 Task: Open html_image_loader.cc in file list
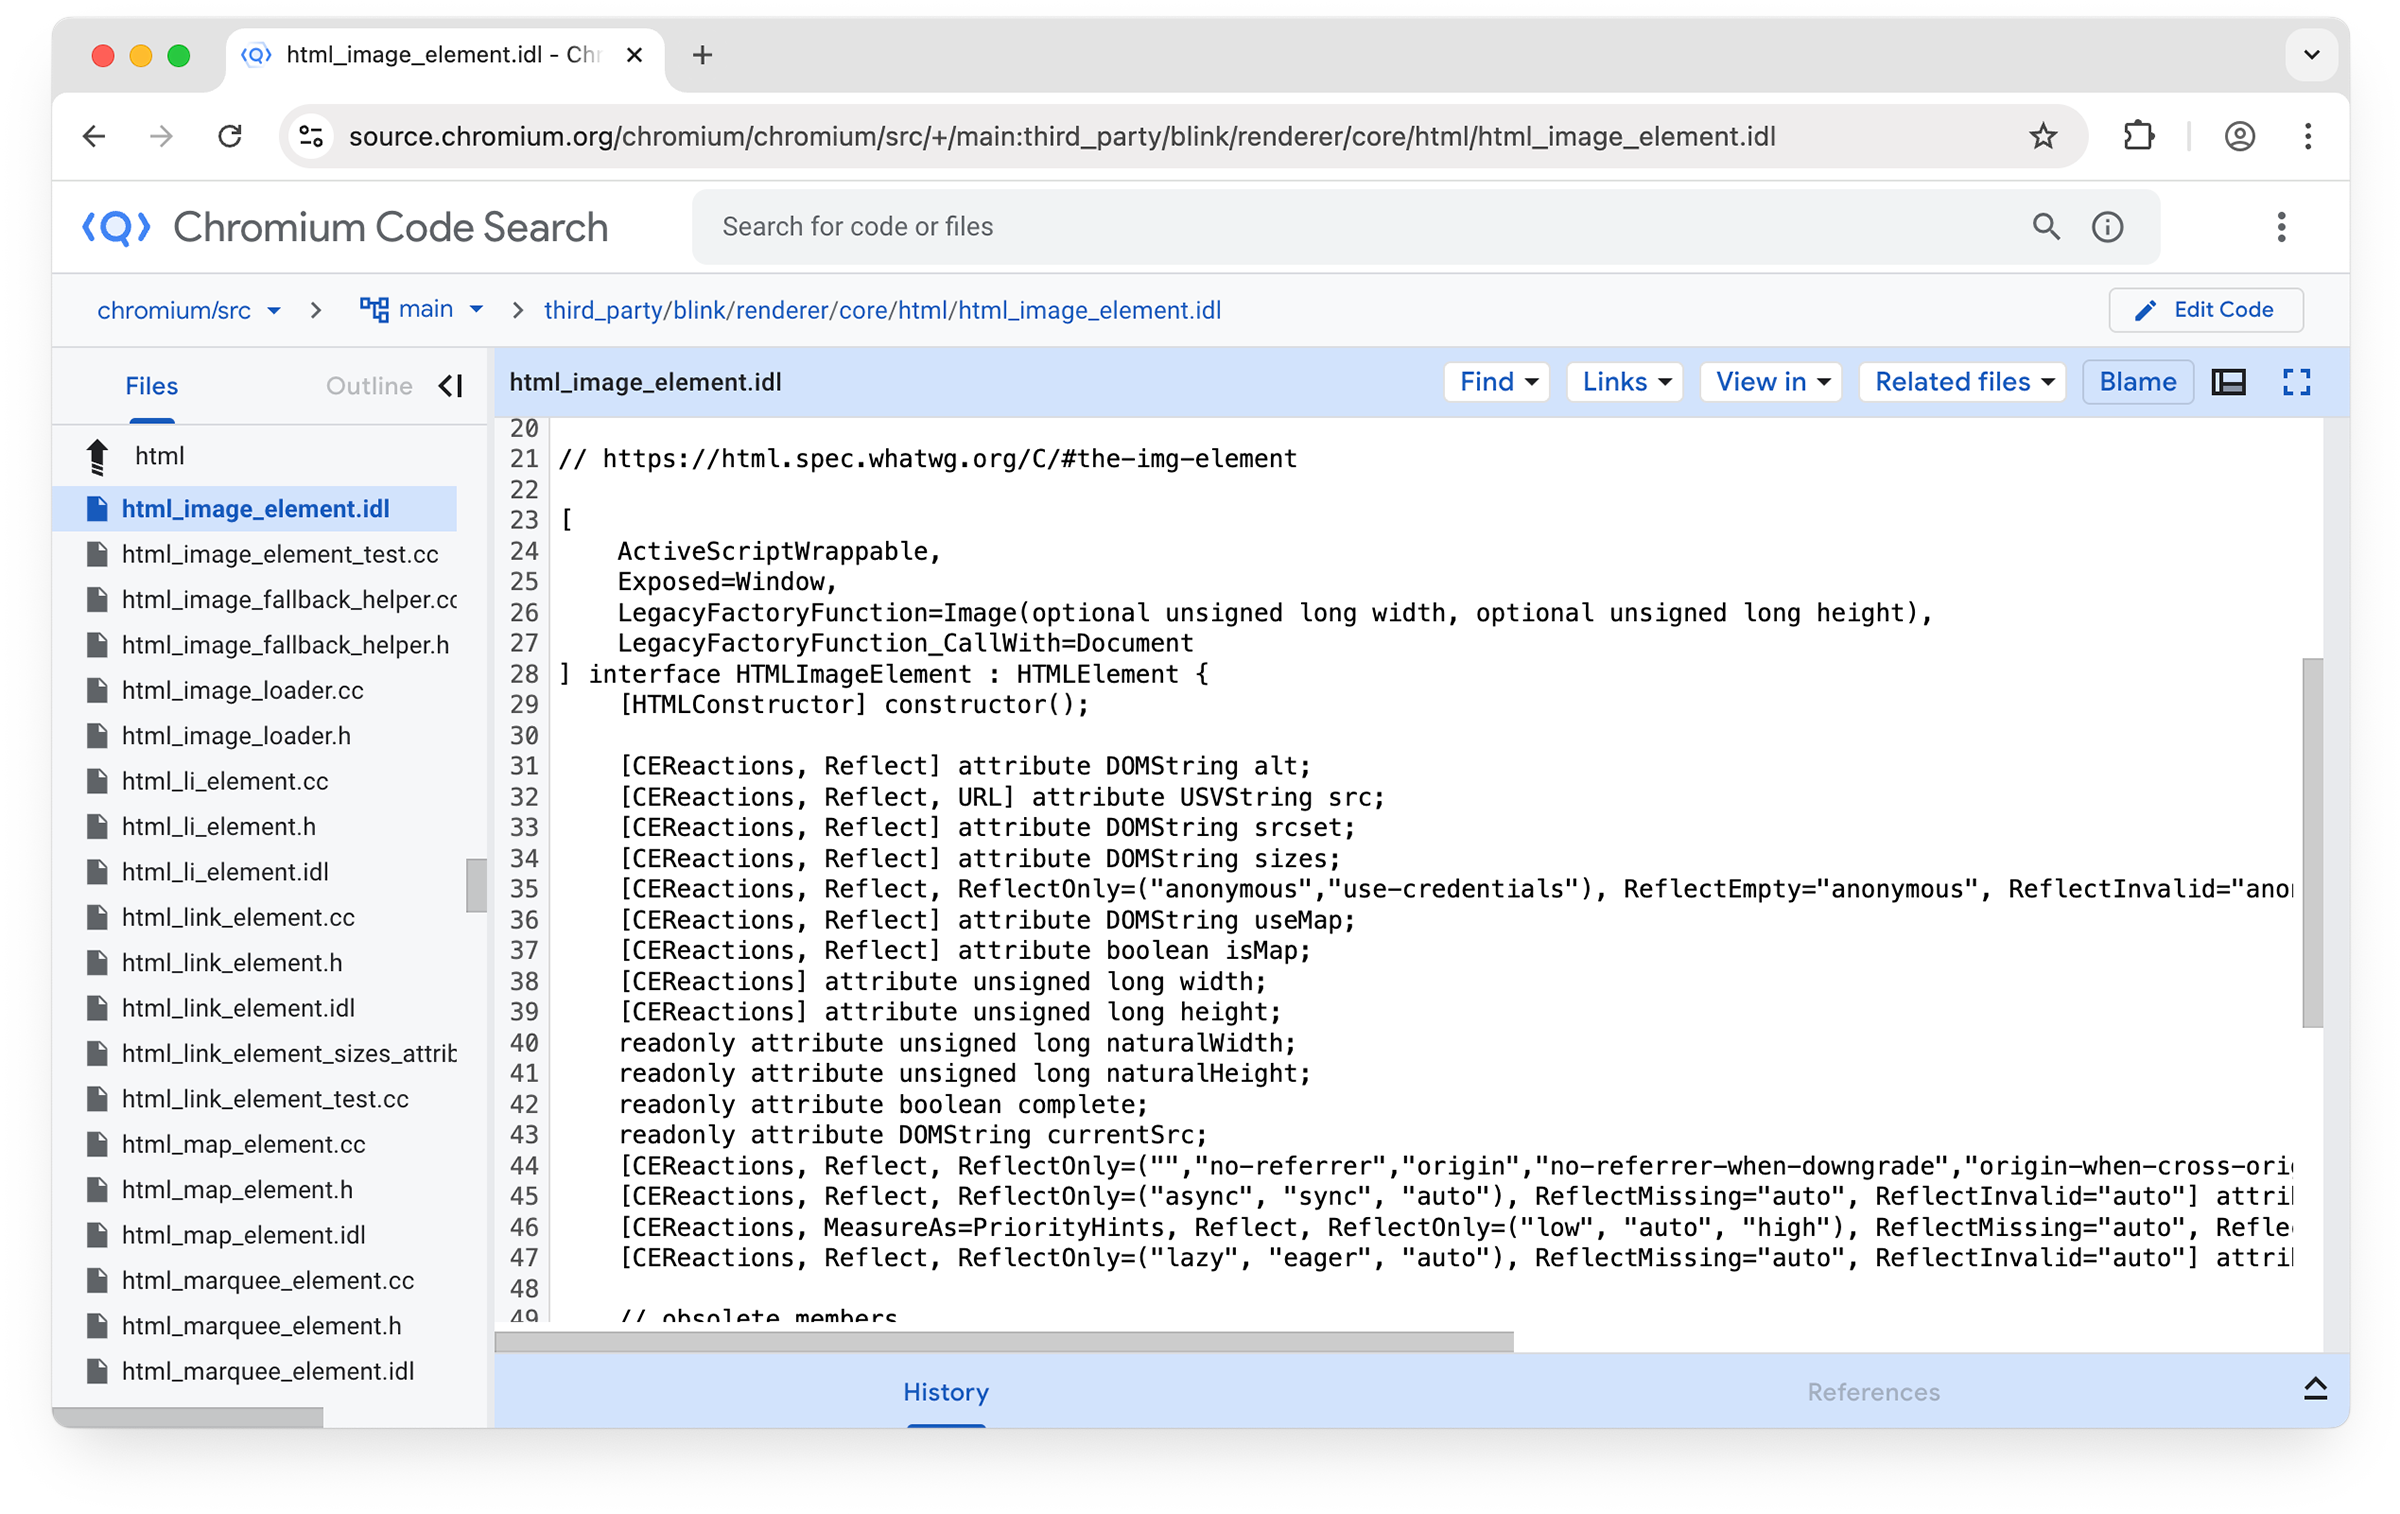click(242, 690)
